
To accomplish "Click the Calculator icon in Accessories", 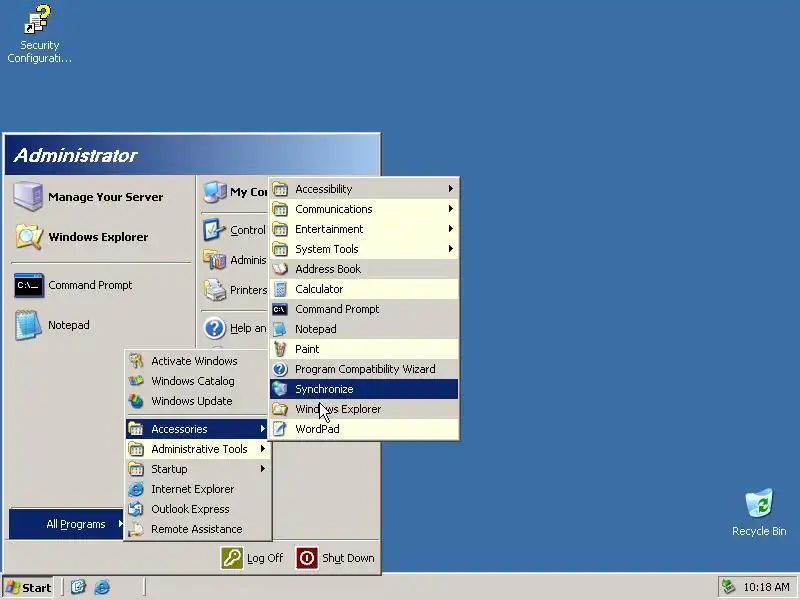I will [280, 289].
